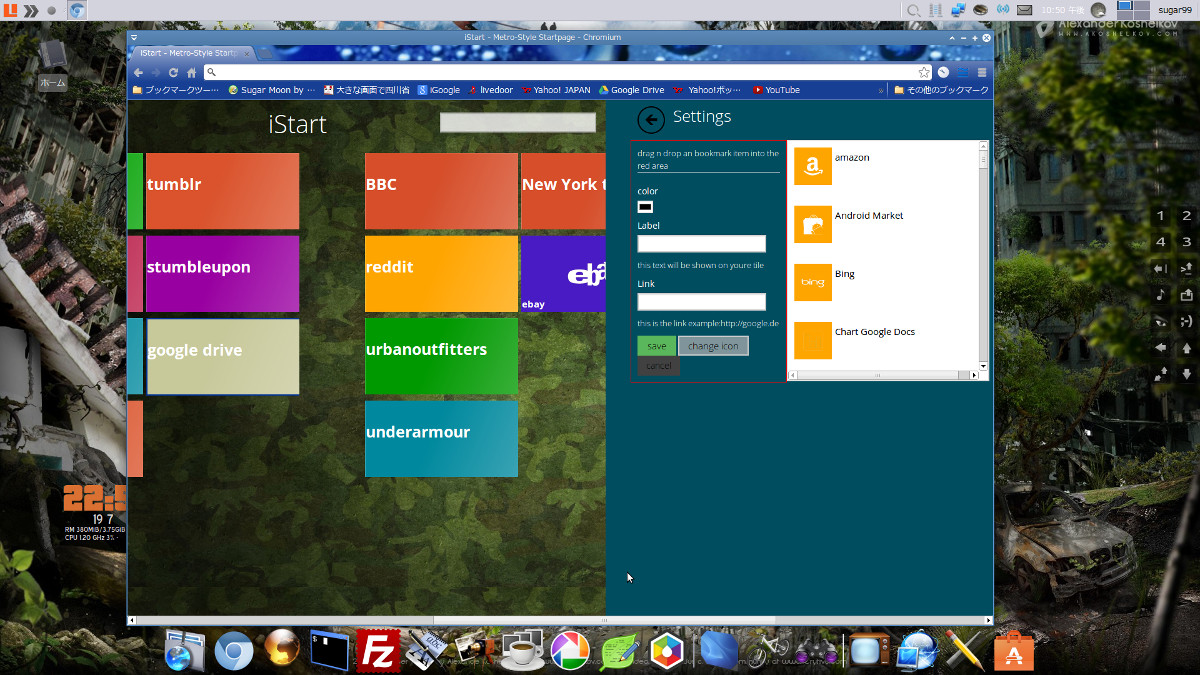Open the Sugar Moon bookmark

click(271, 90)
